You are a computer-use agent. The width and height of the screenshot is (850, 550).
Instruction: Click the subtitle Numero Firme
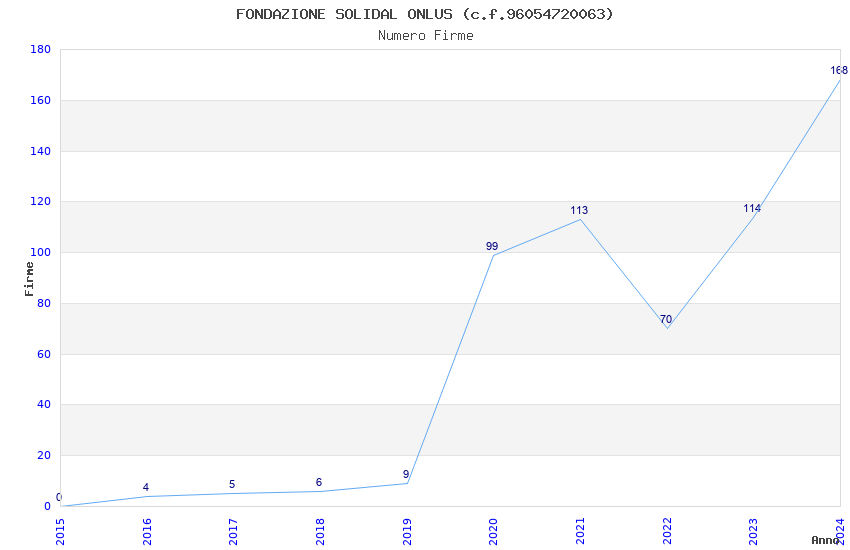[x=426, y=36]
